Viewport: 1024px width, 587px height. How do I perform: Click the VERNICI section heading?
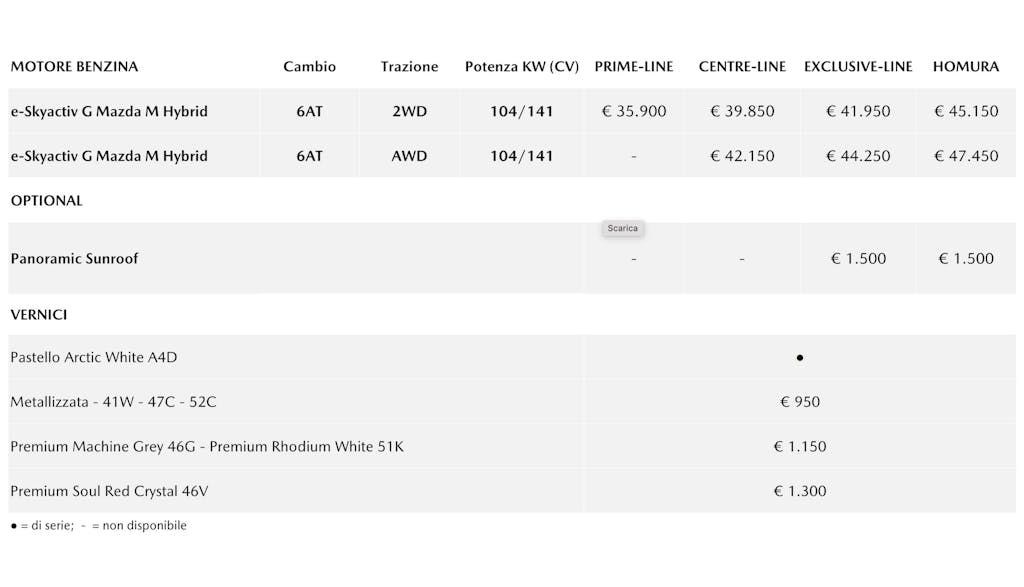[x=39, y=314]
